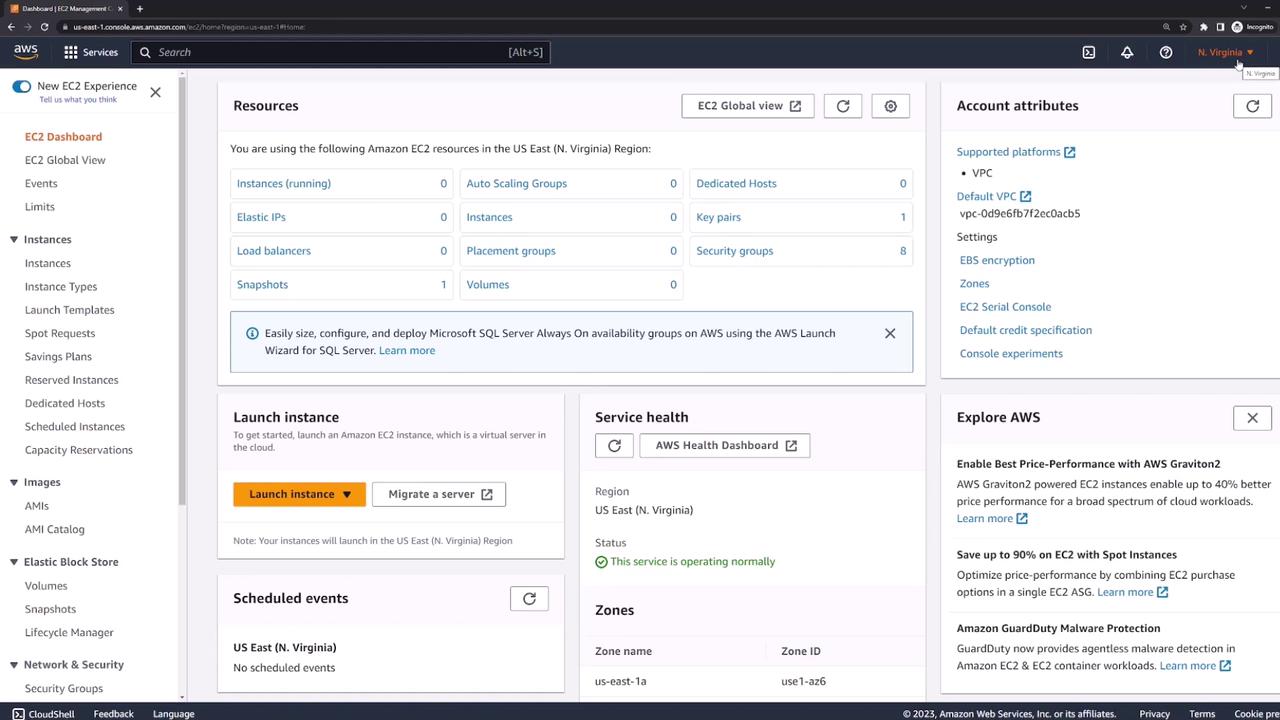Click Migrate a server button
Screen dimensions: 1280x720
[439, 494]
